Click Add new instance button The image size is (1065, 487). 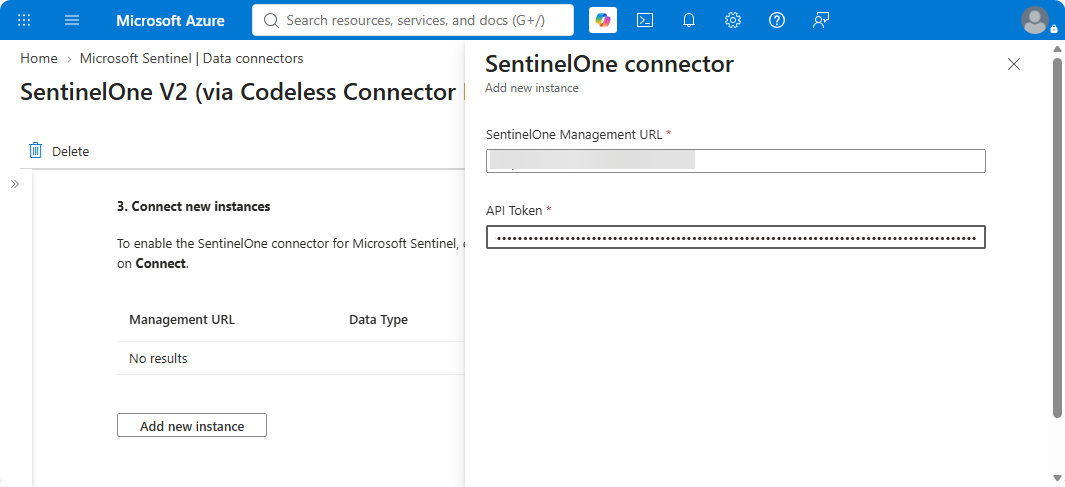point(192,425)
